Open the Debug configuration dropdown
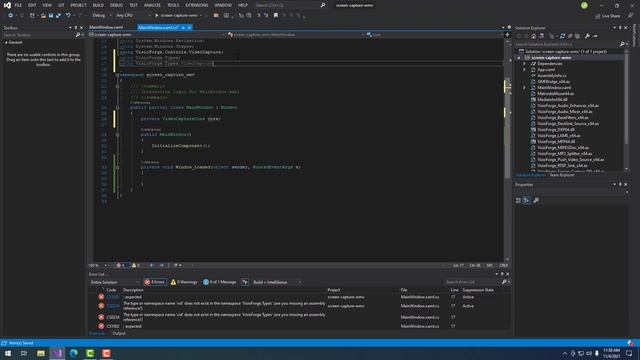 click(101, 16)
